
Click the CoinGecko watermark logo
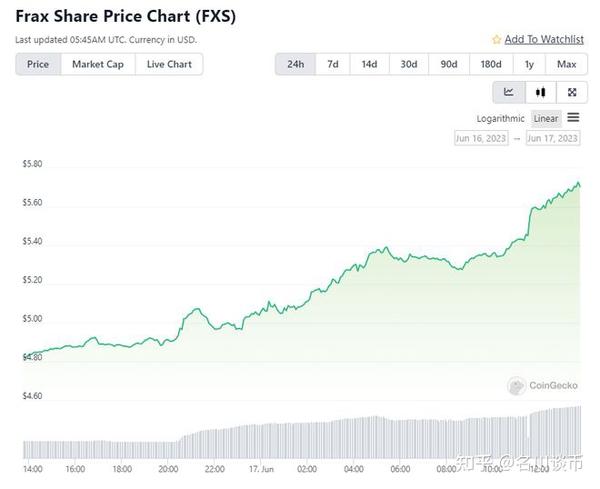(517, 385)
